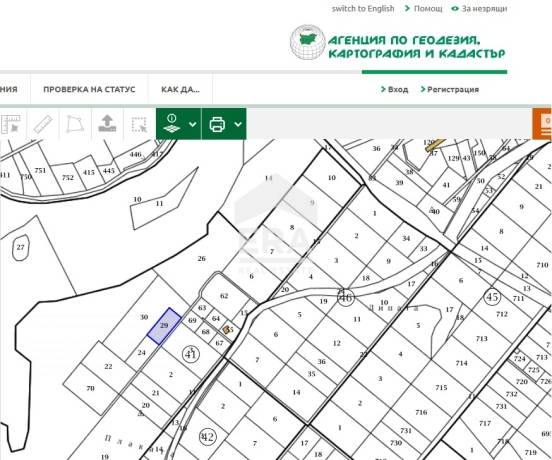Open the green layers info tool
Viewport: 552px width, 460px height.
pyautogui.click(x=172, y=124)
